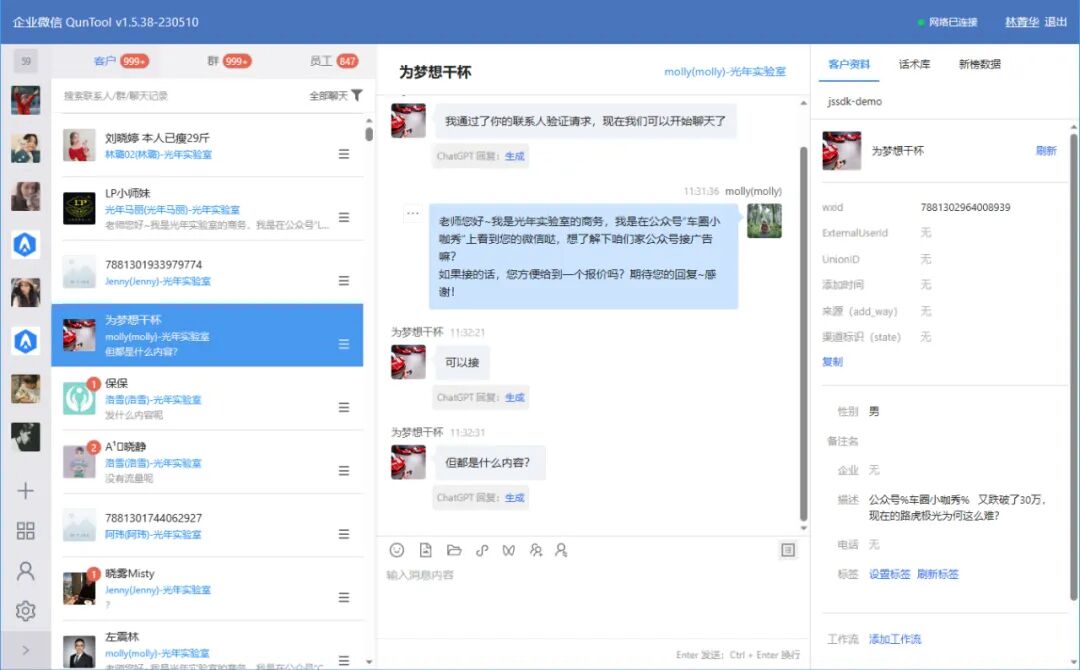This screenshot has width=1080, height=670.
Task: Click the chat messages vertical scrollbar
Action: 803,333
